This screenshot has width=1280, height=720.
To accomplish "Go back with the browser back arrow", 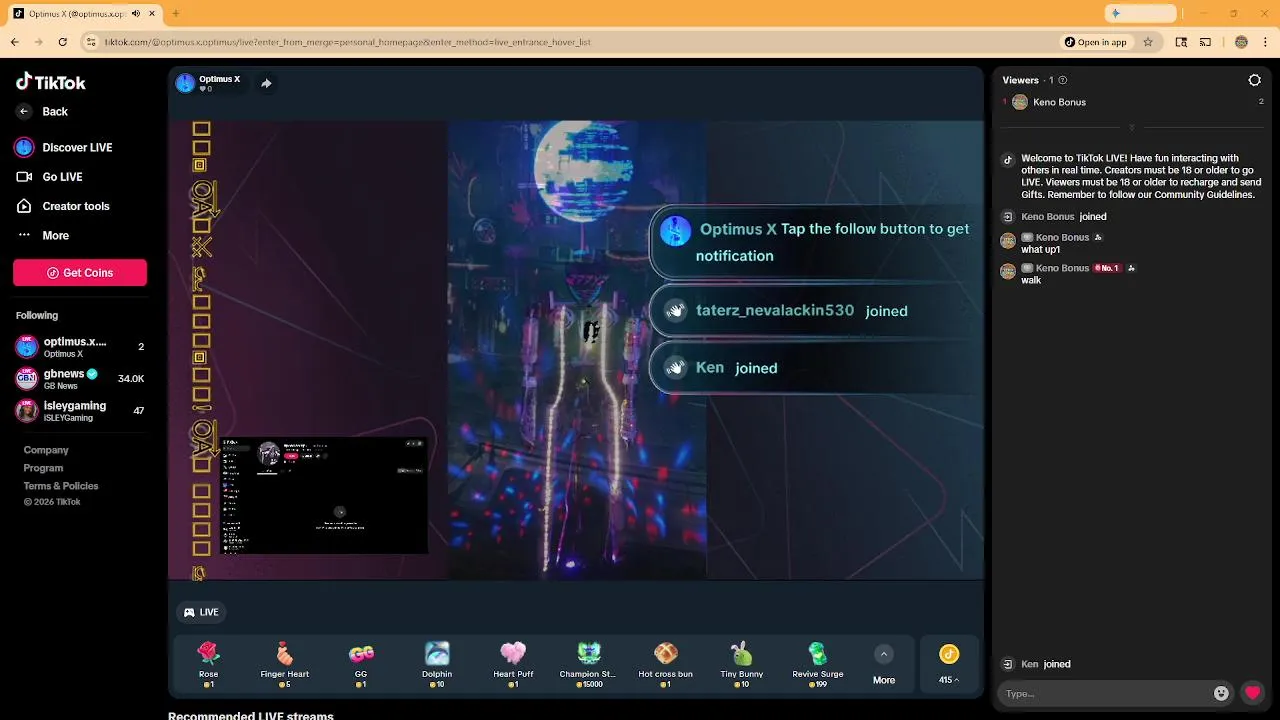I will (x=14, y=42).
